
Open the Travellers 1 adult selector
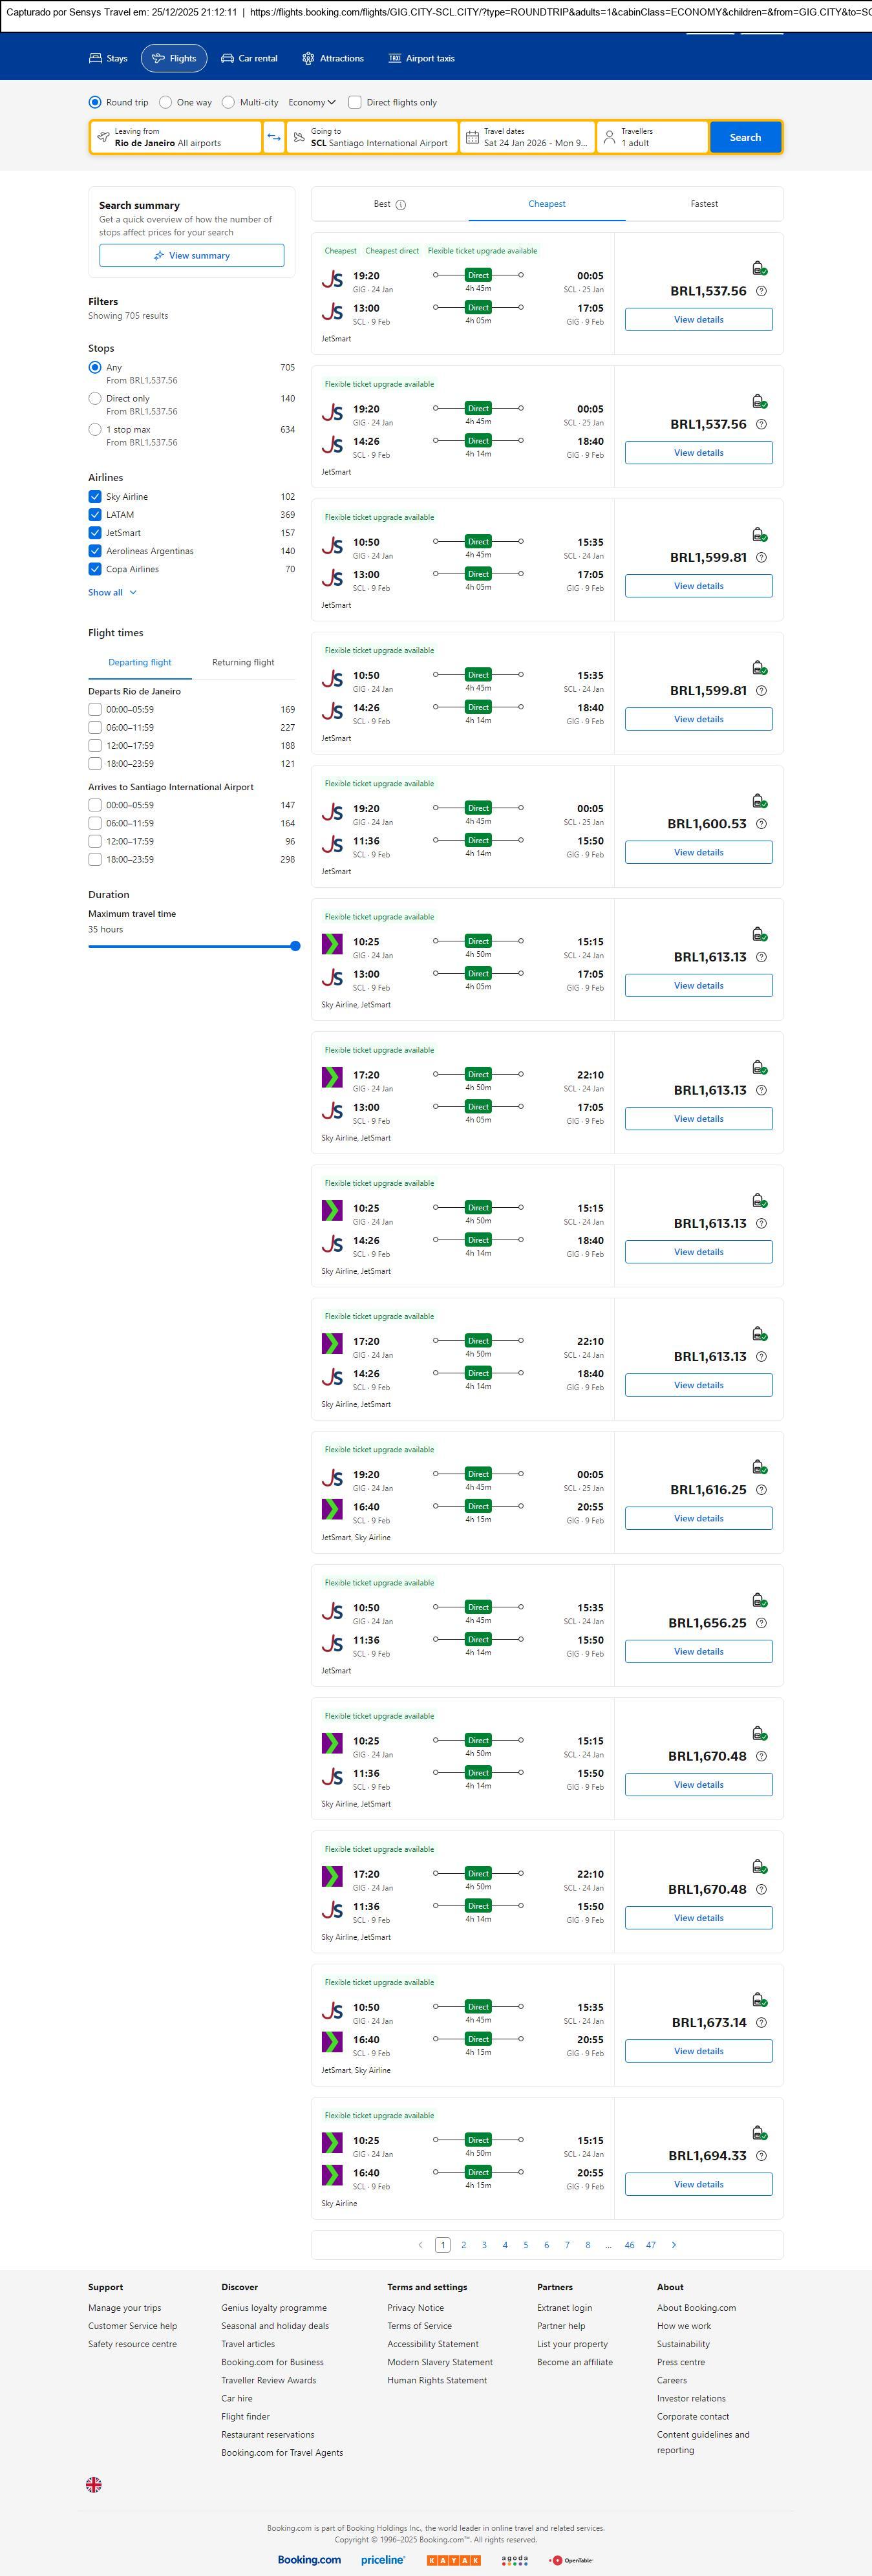[653, 137]
